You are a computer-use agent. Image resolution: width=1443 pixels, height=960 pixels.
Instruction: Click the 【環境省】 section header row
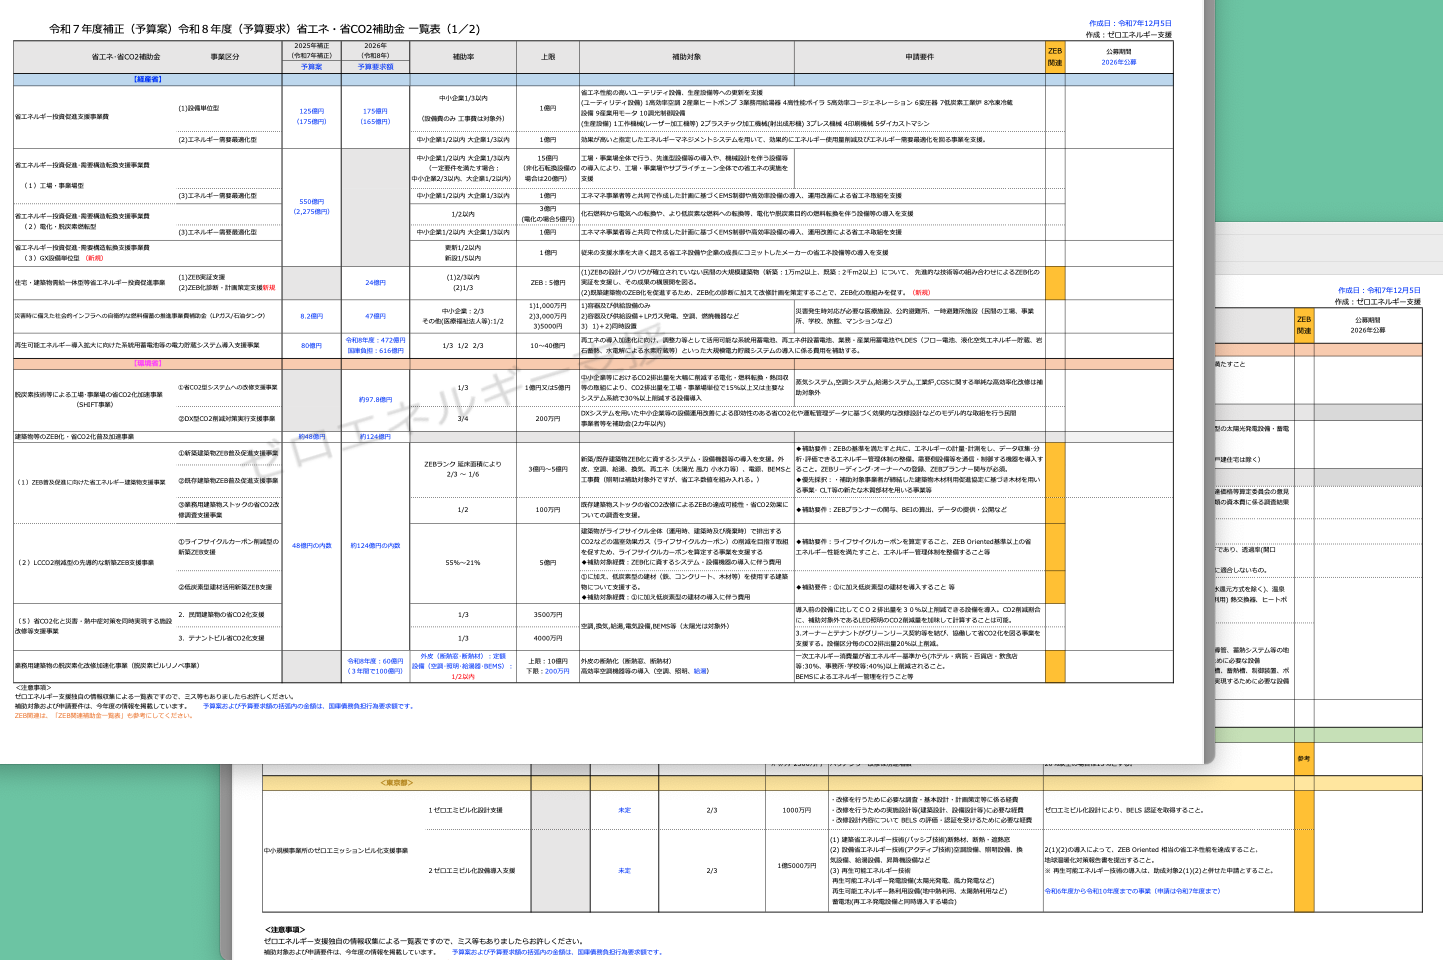(x=147, y=364)
